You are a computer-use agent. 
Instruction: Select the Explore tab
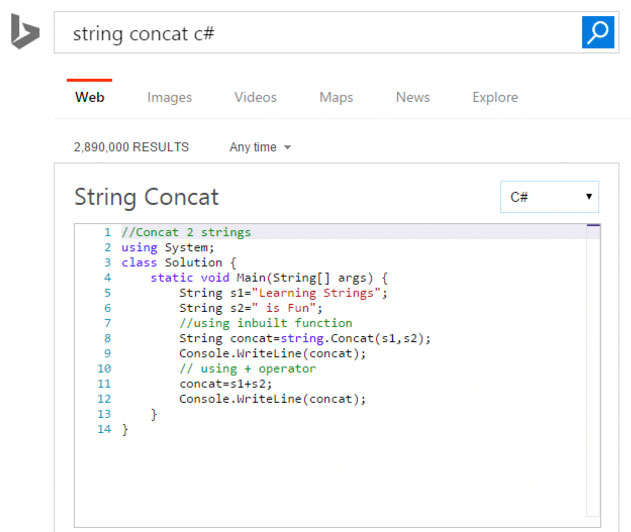click(495, 97)
